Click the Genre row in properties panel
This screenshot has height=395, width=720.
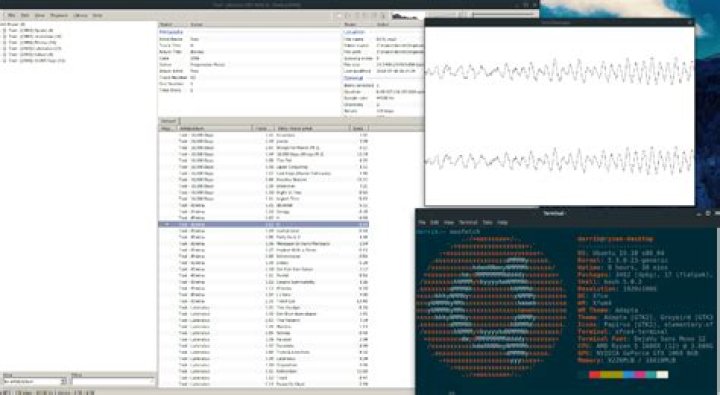(249, 65)
